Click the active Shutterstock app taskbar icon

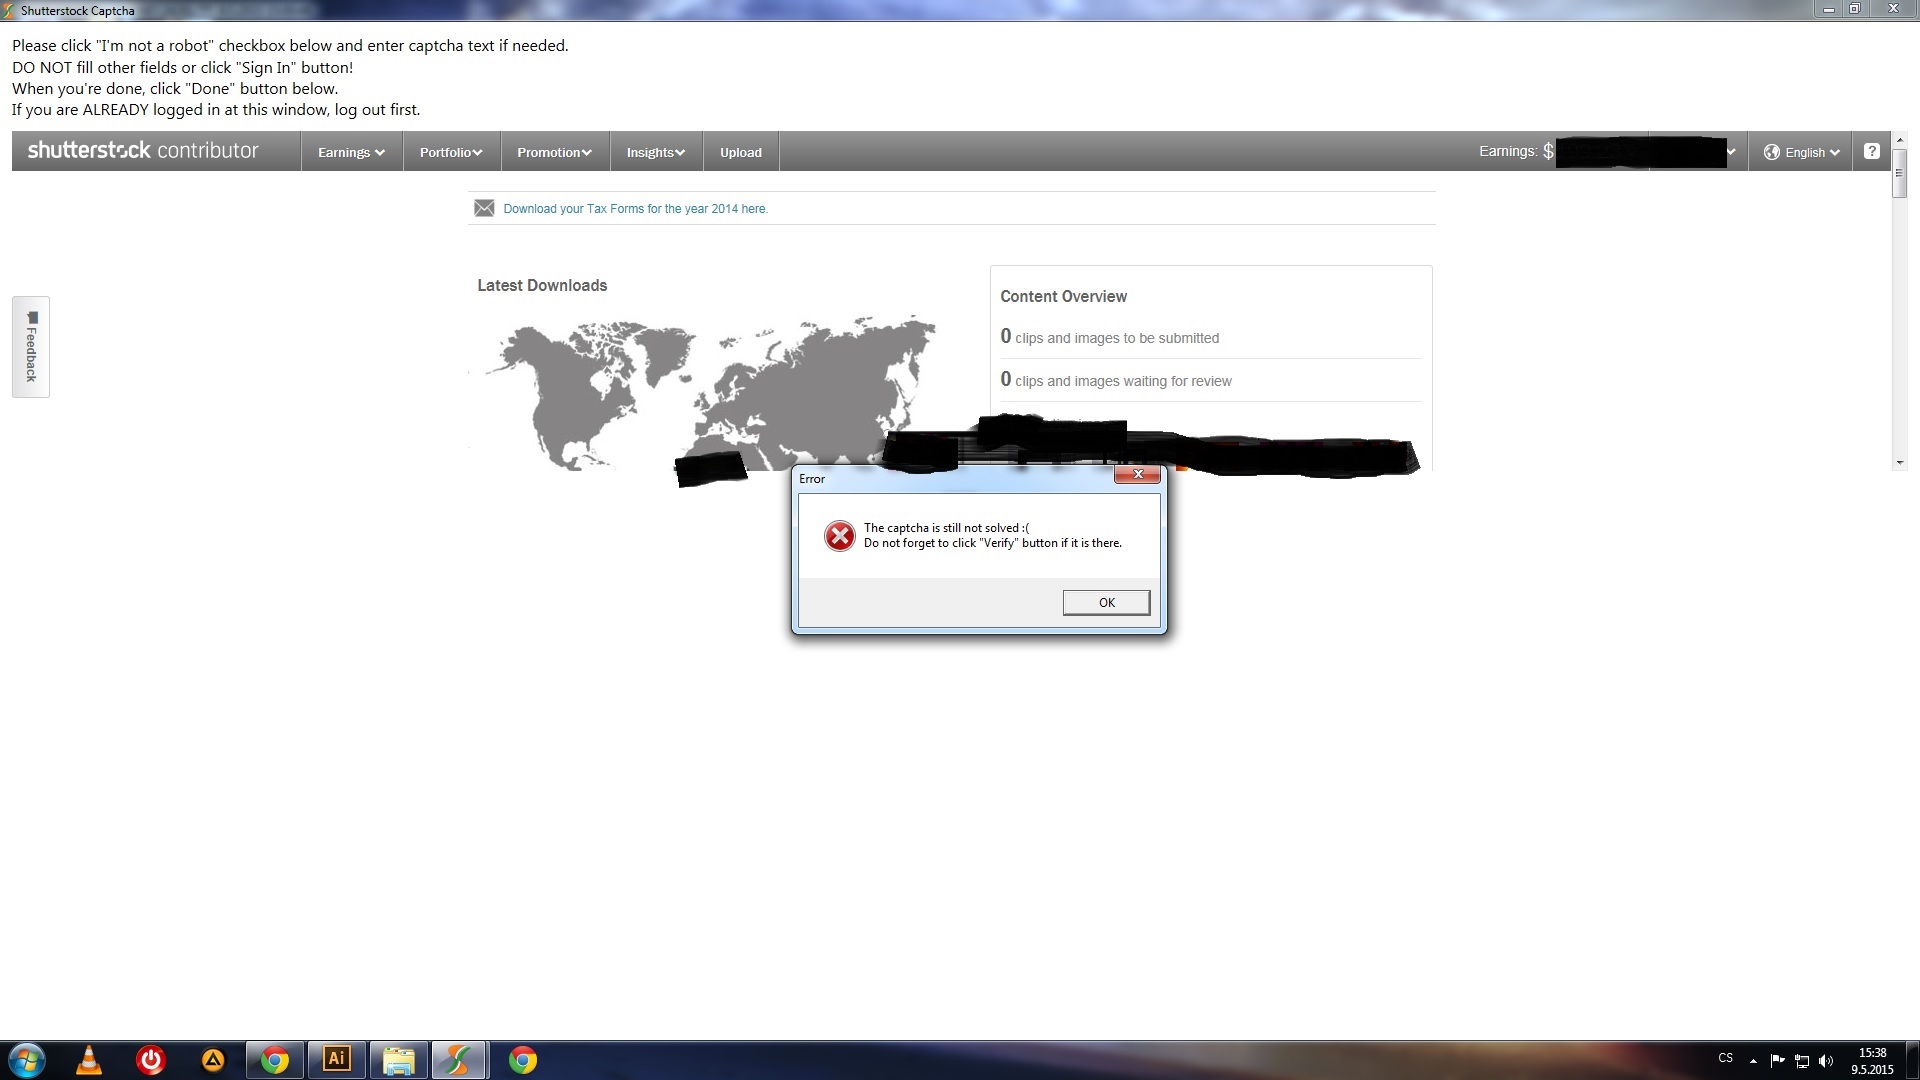(460, 1060)
